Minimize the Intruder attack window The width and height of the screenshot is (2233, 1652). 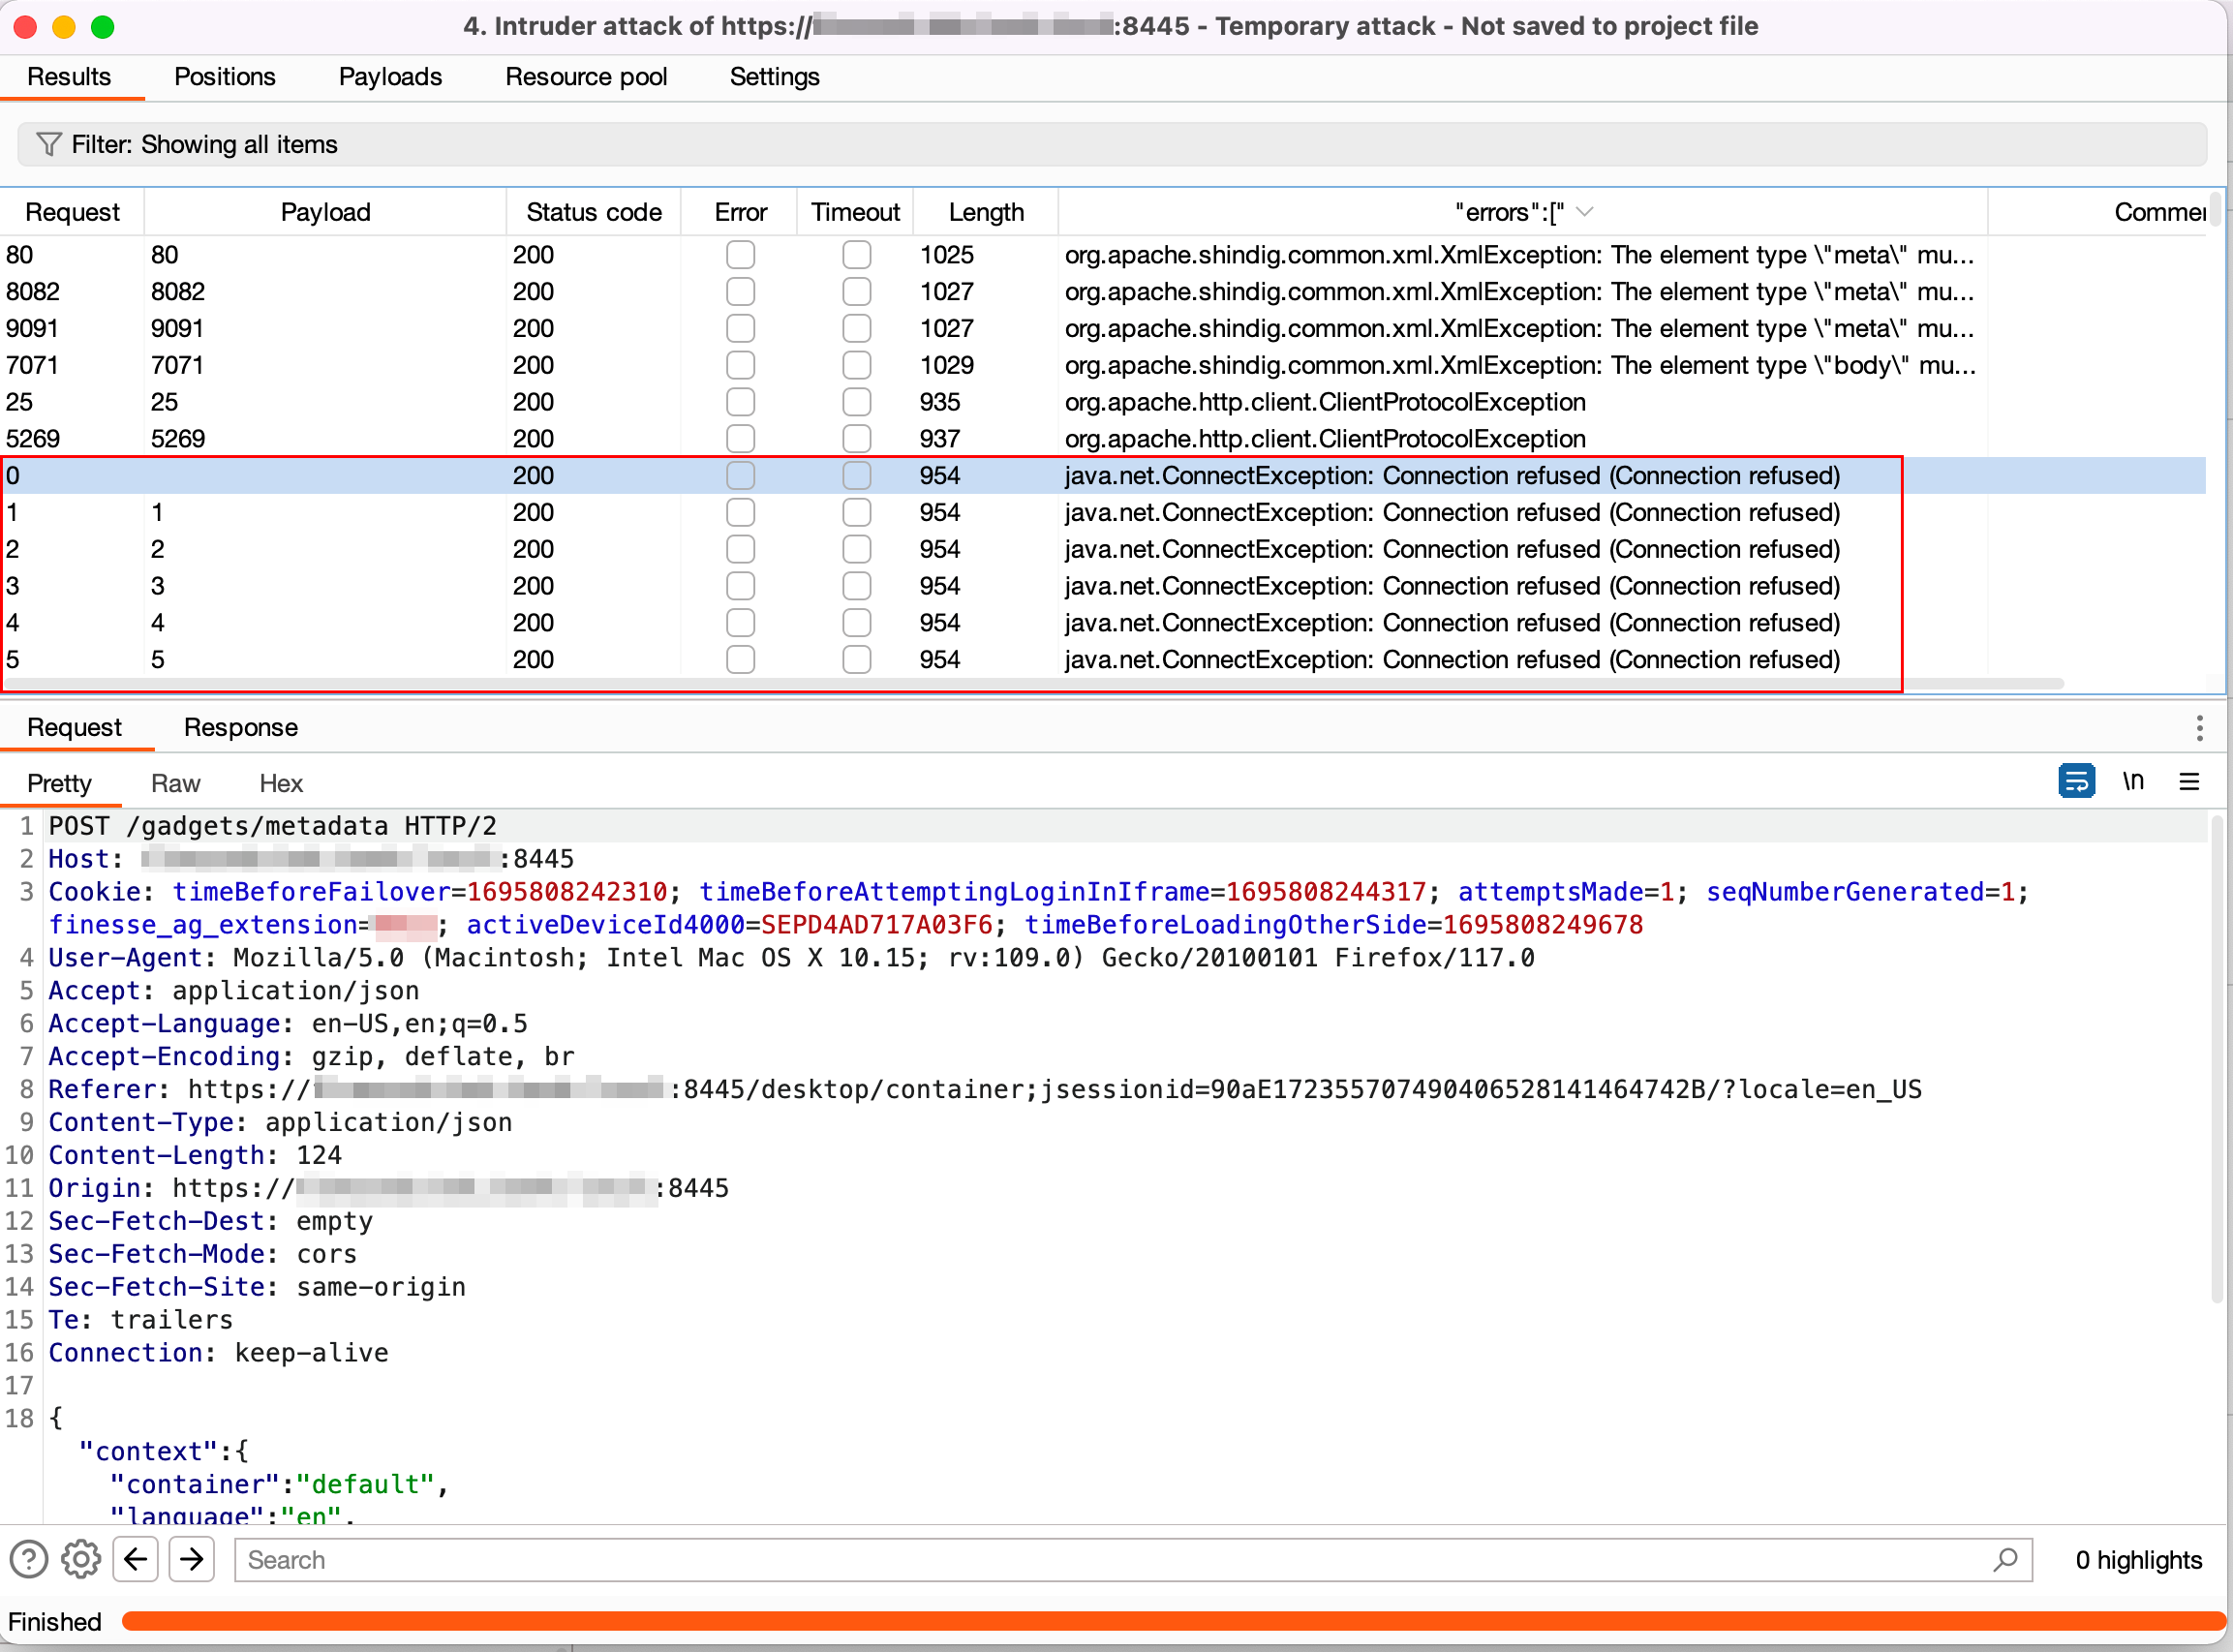click(64, 27)
